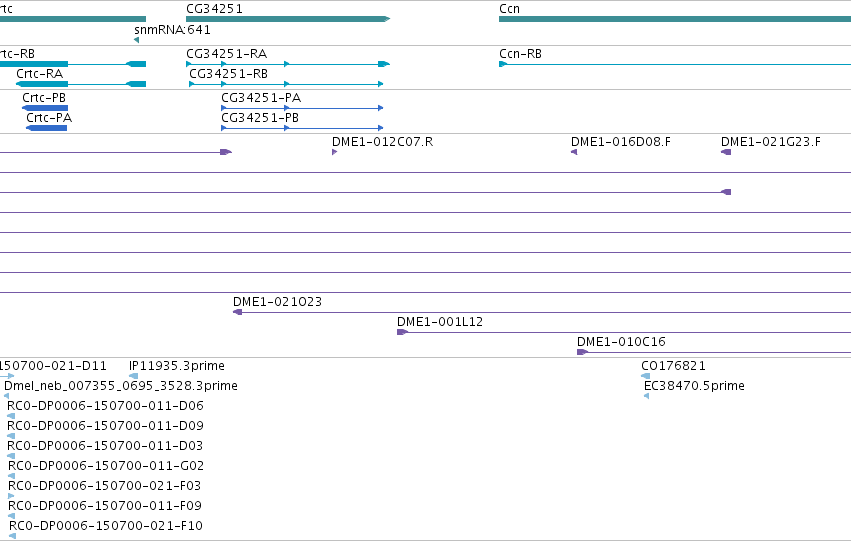Viewport: 851px width, 541px height.
Task: Click the snmRNA:641 label
Action: click(x=172, y=29)
